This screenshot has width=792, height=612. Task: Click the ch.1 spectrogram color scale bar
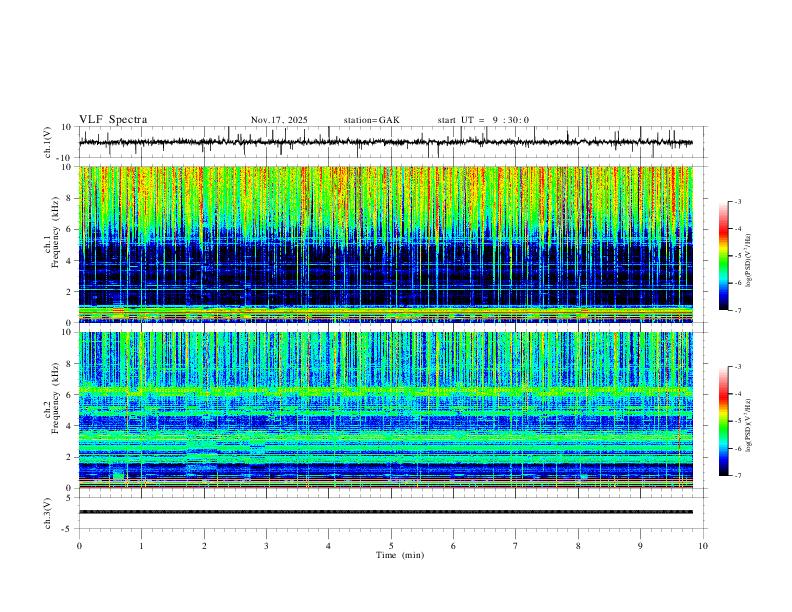tap(723, 256)
